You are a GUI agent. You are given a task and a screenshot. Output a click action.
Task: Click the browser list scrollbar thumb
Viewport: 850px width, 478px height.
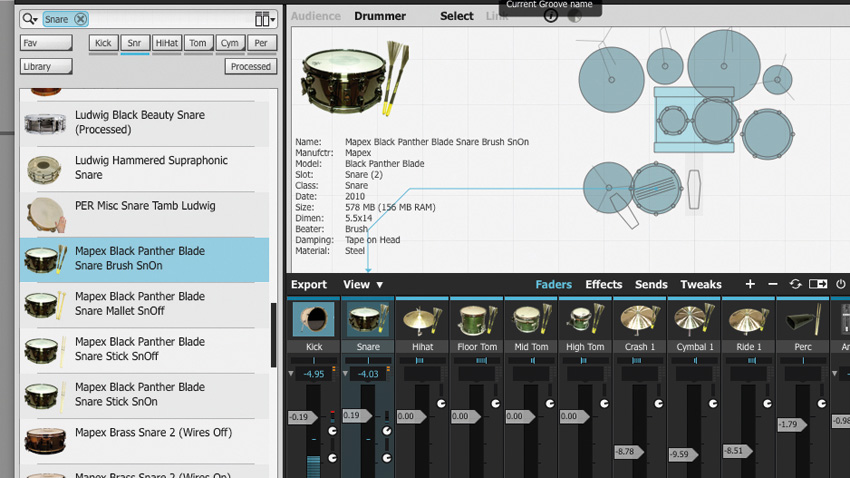tap(274, 334)
